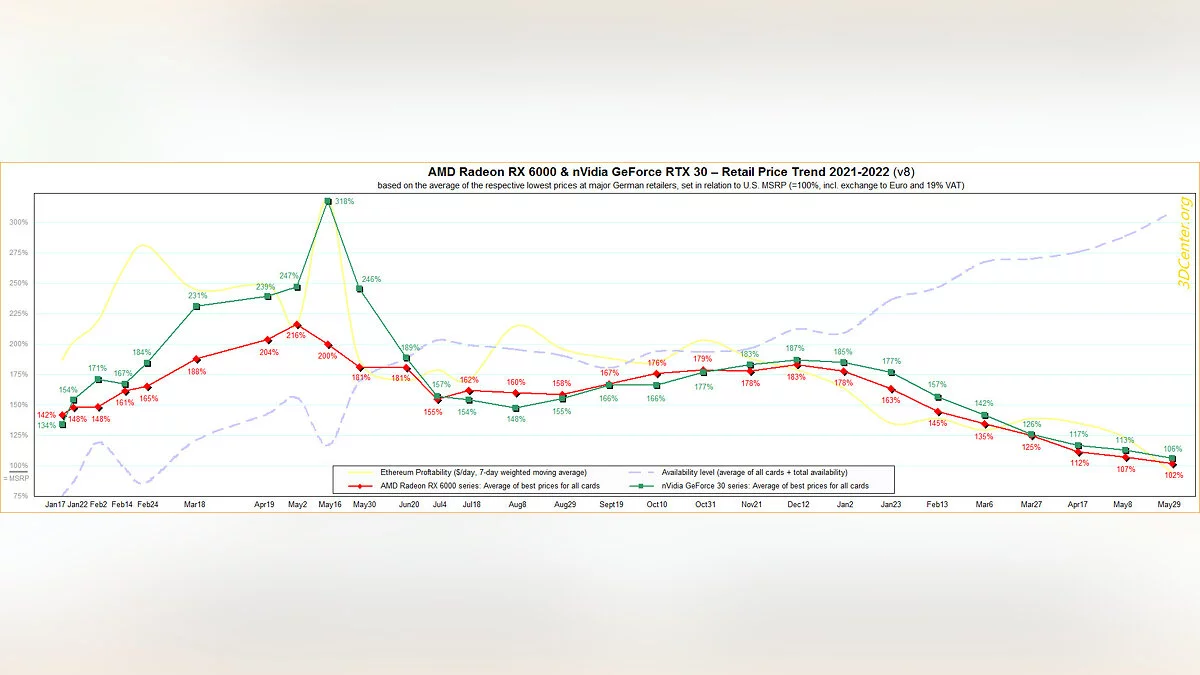Click the green 187% label at Dec12

[797, 350]
